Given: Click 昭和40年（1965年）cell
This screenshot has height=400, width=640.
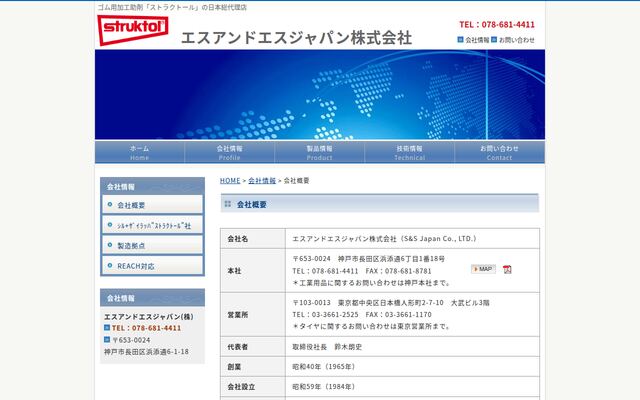Looking at the screenshot, I should pyautogui.click(x=412, y=367).
